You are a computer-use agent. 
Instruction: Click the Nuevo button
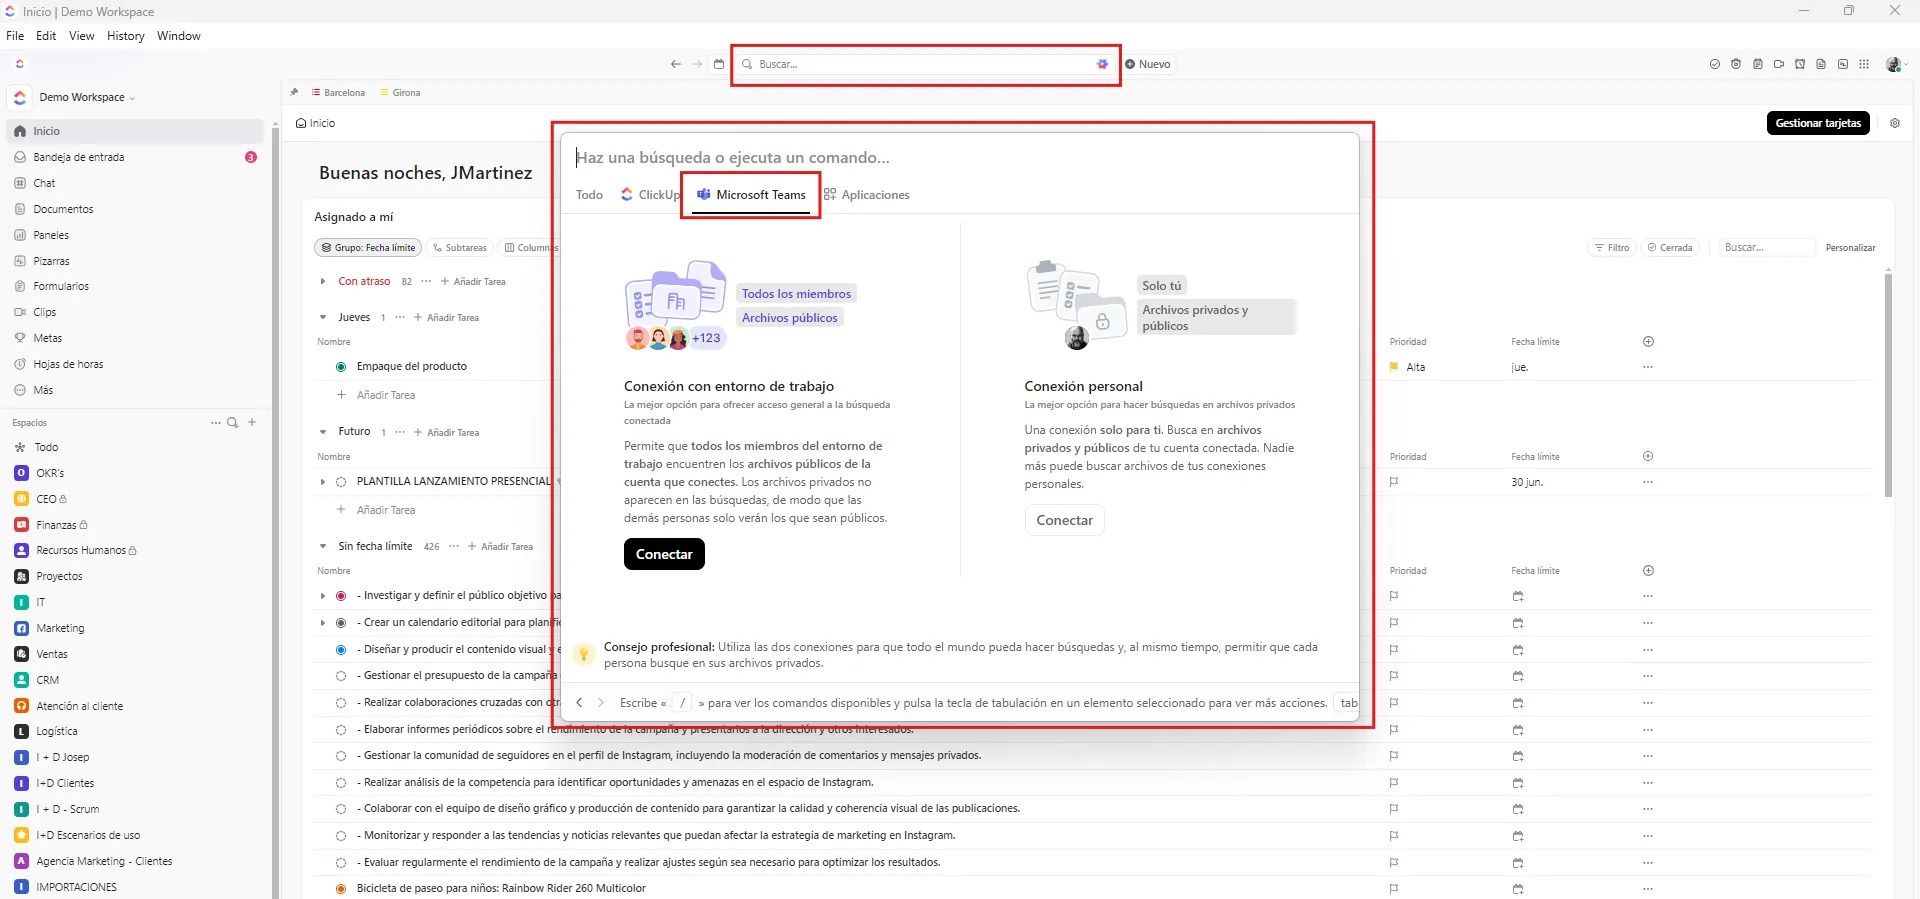[x=1148, y=64]
